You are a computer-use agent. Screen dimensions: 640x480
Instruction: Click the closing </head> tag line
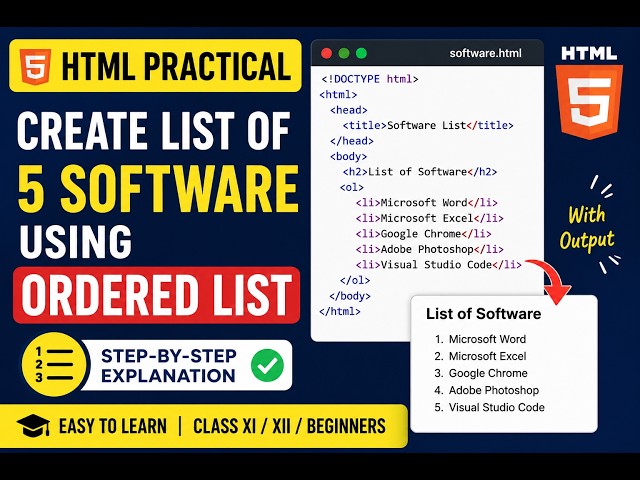[351, 141]
